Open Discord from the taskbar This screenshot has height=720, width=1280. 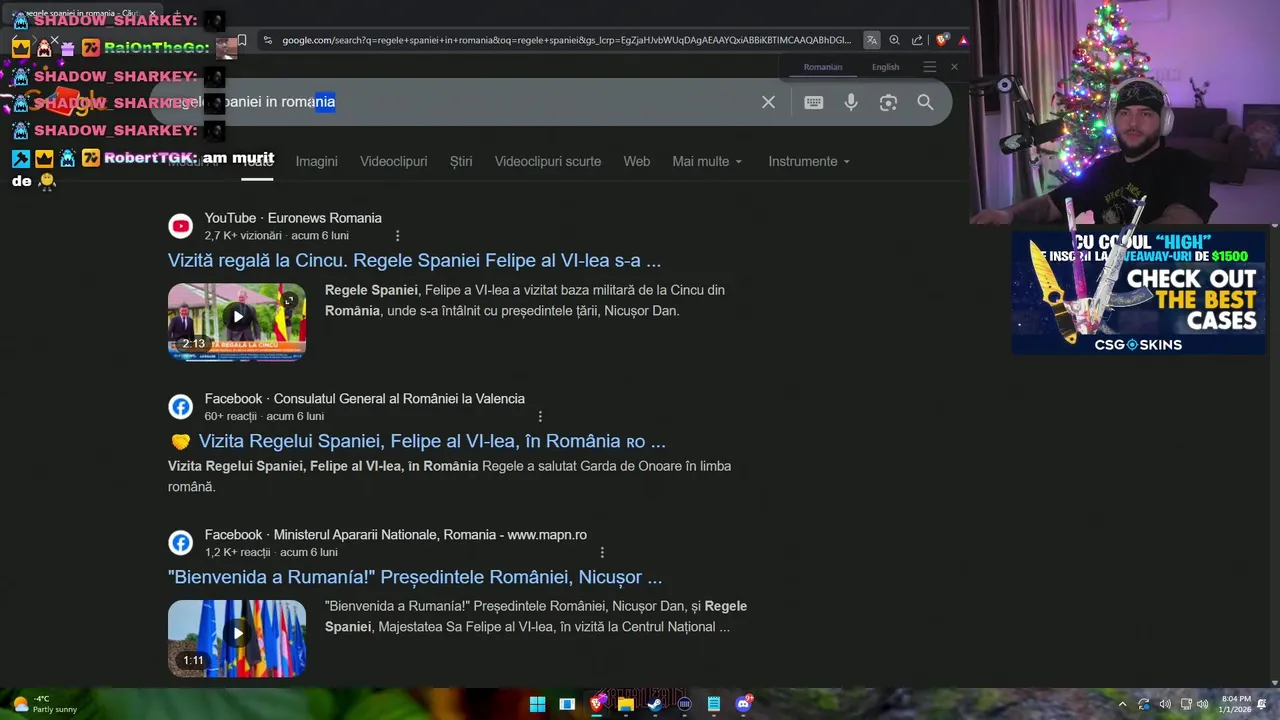point(743,704)
